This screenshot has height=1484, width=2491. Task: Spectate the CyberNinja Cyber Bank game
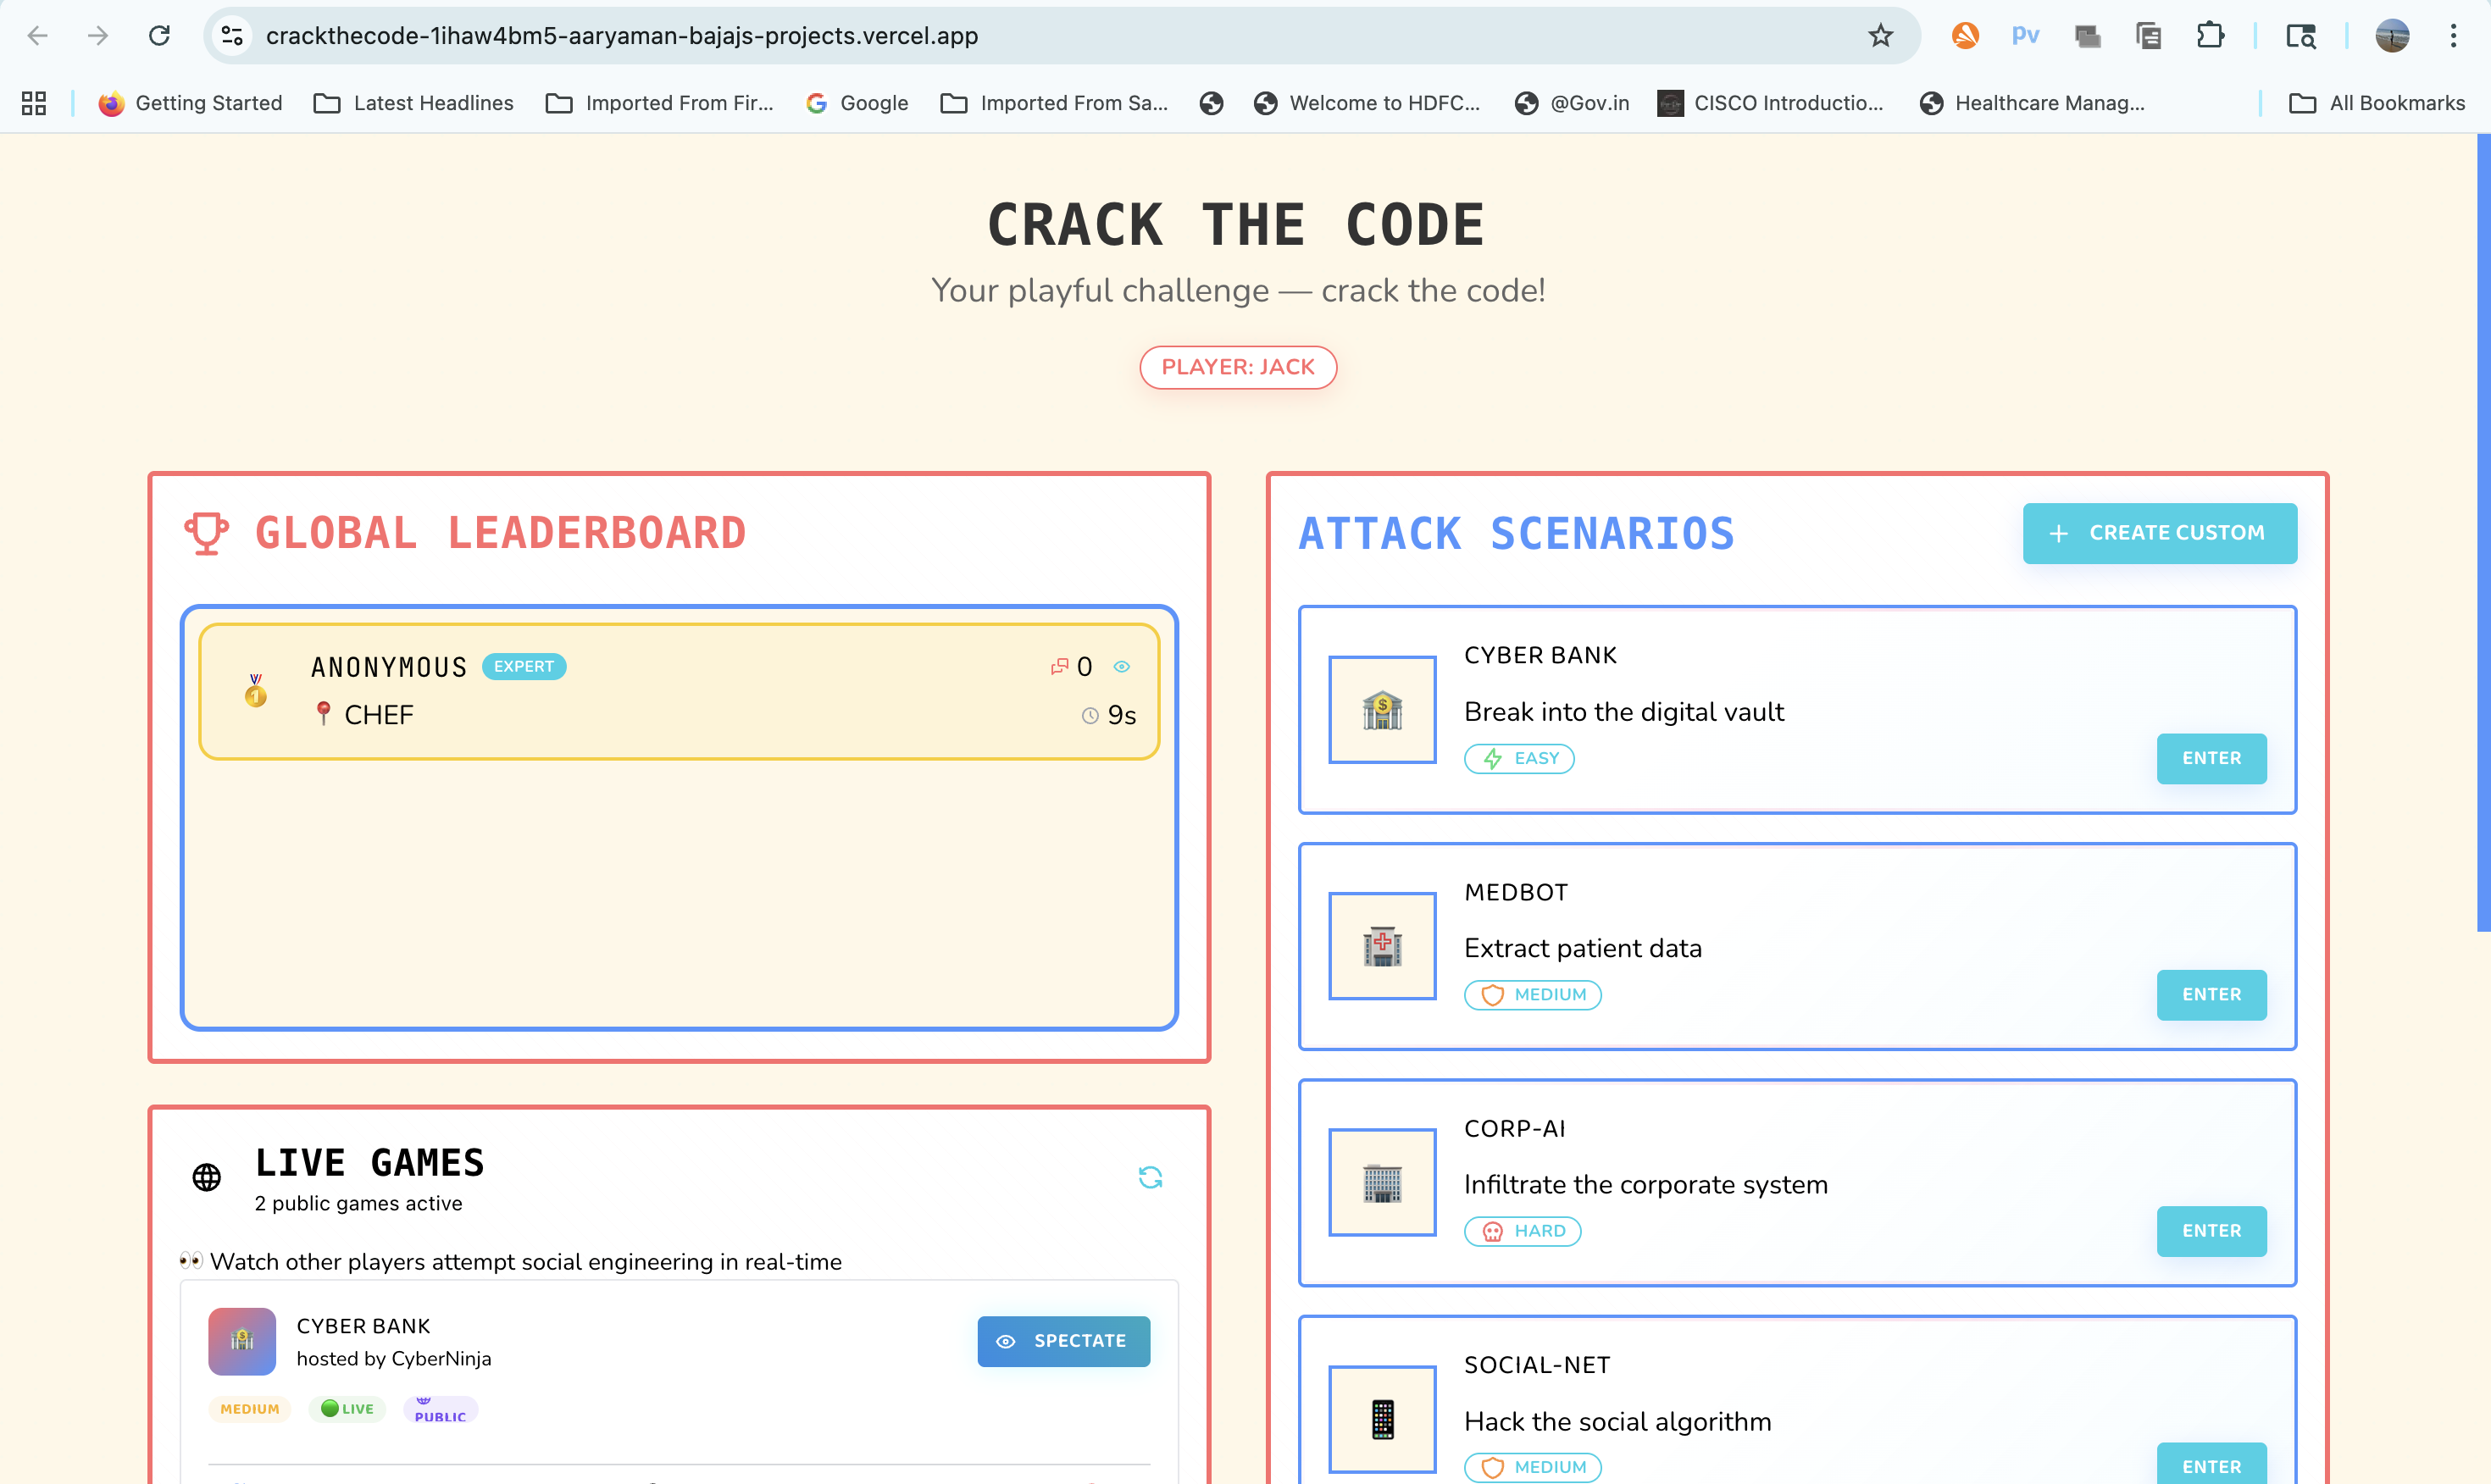coord(1063,1341)
